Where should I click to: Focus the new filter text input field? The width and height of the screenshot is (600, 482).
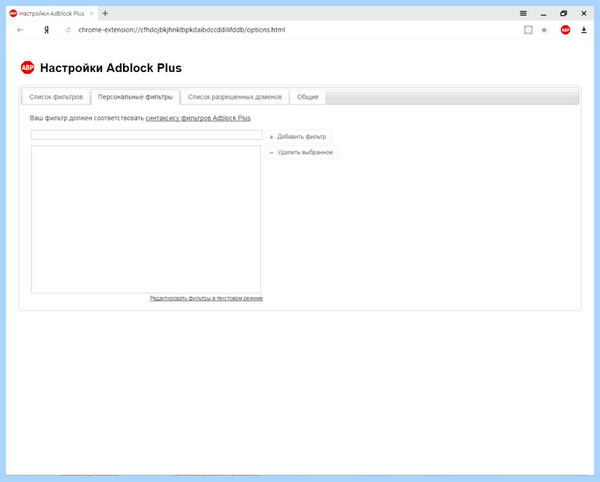pyautogui.click(x=147, y=135)
